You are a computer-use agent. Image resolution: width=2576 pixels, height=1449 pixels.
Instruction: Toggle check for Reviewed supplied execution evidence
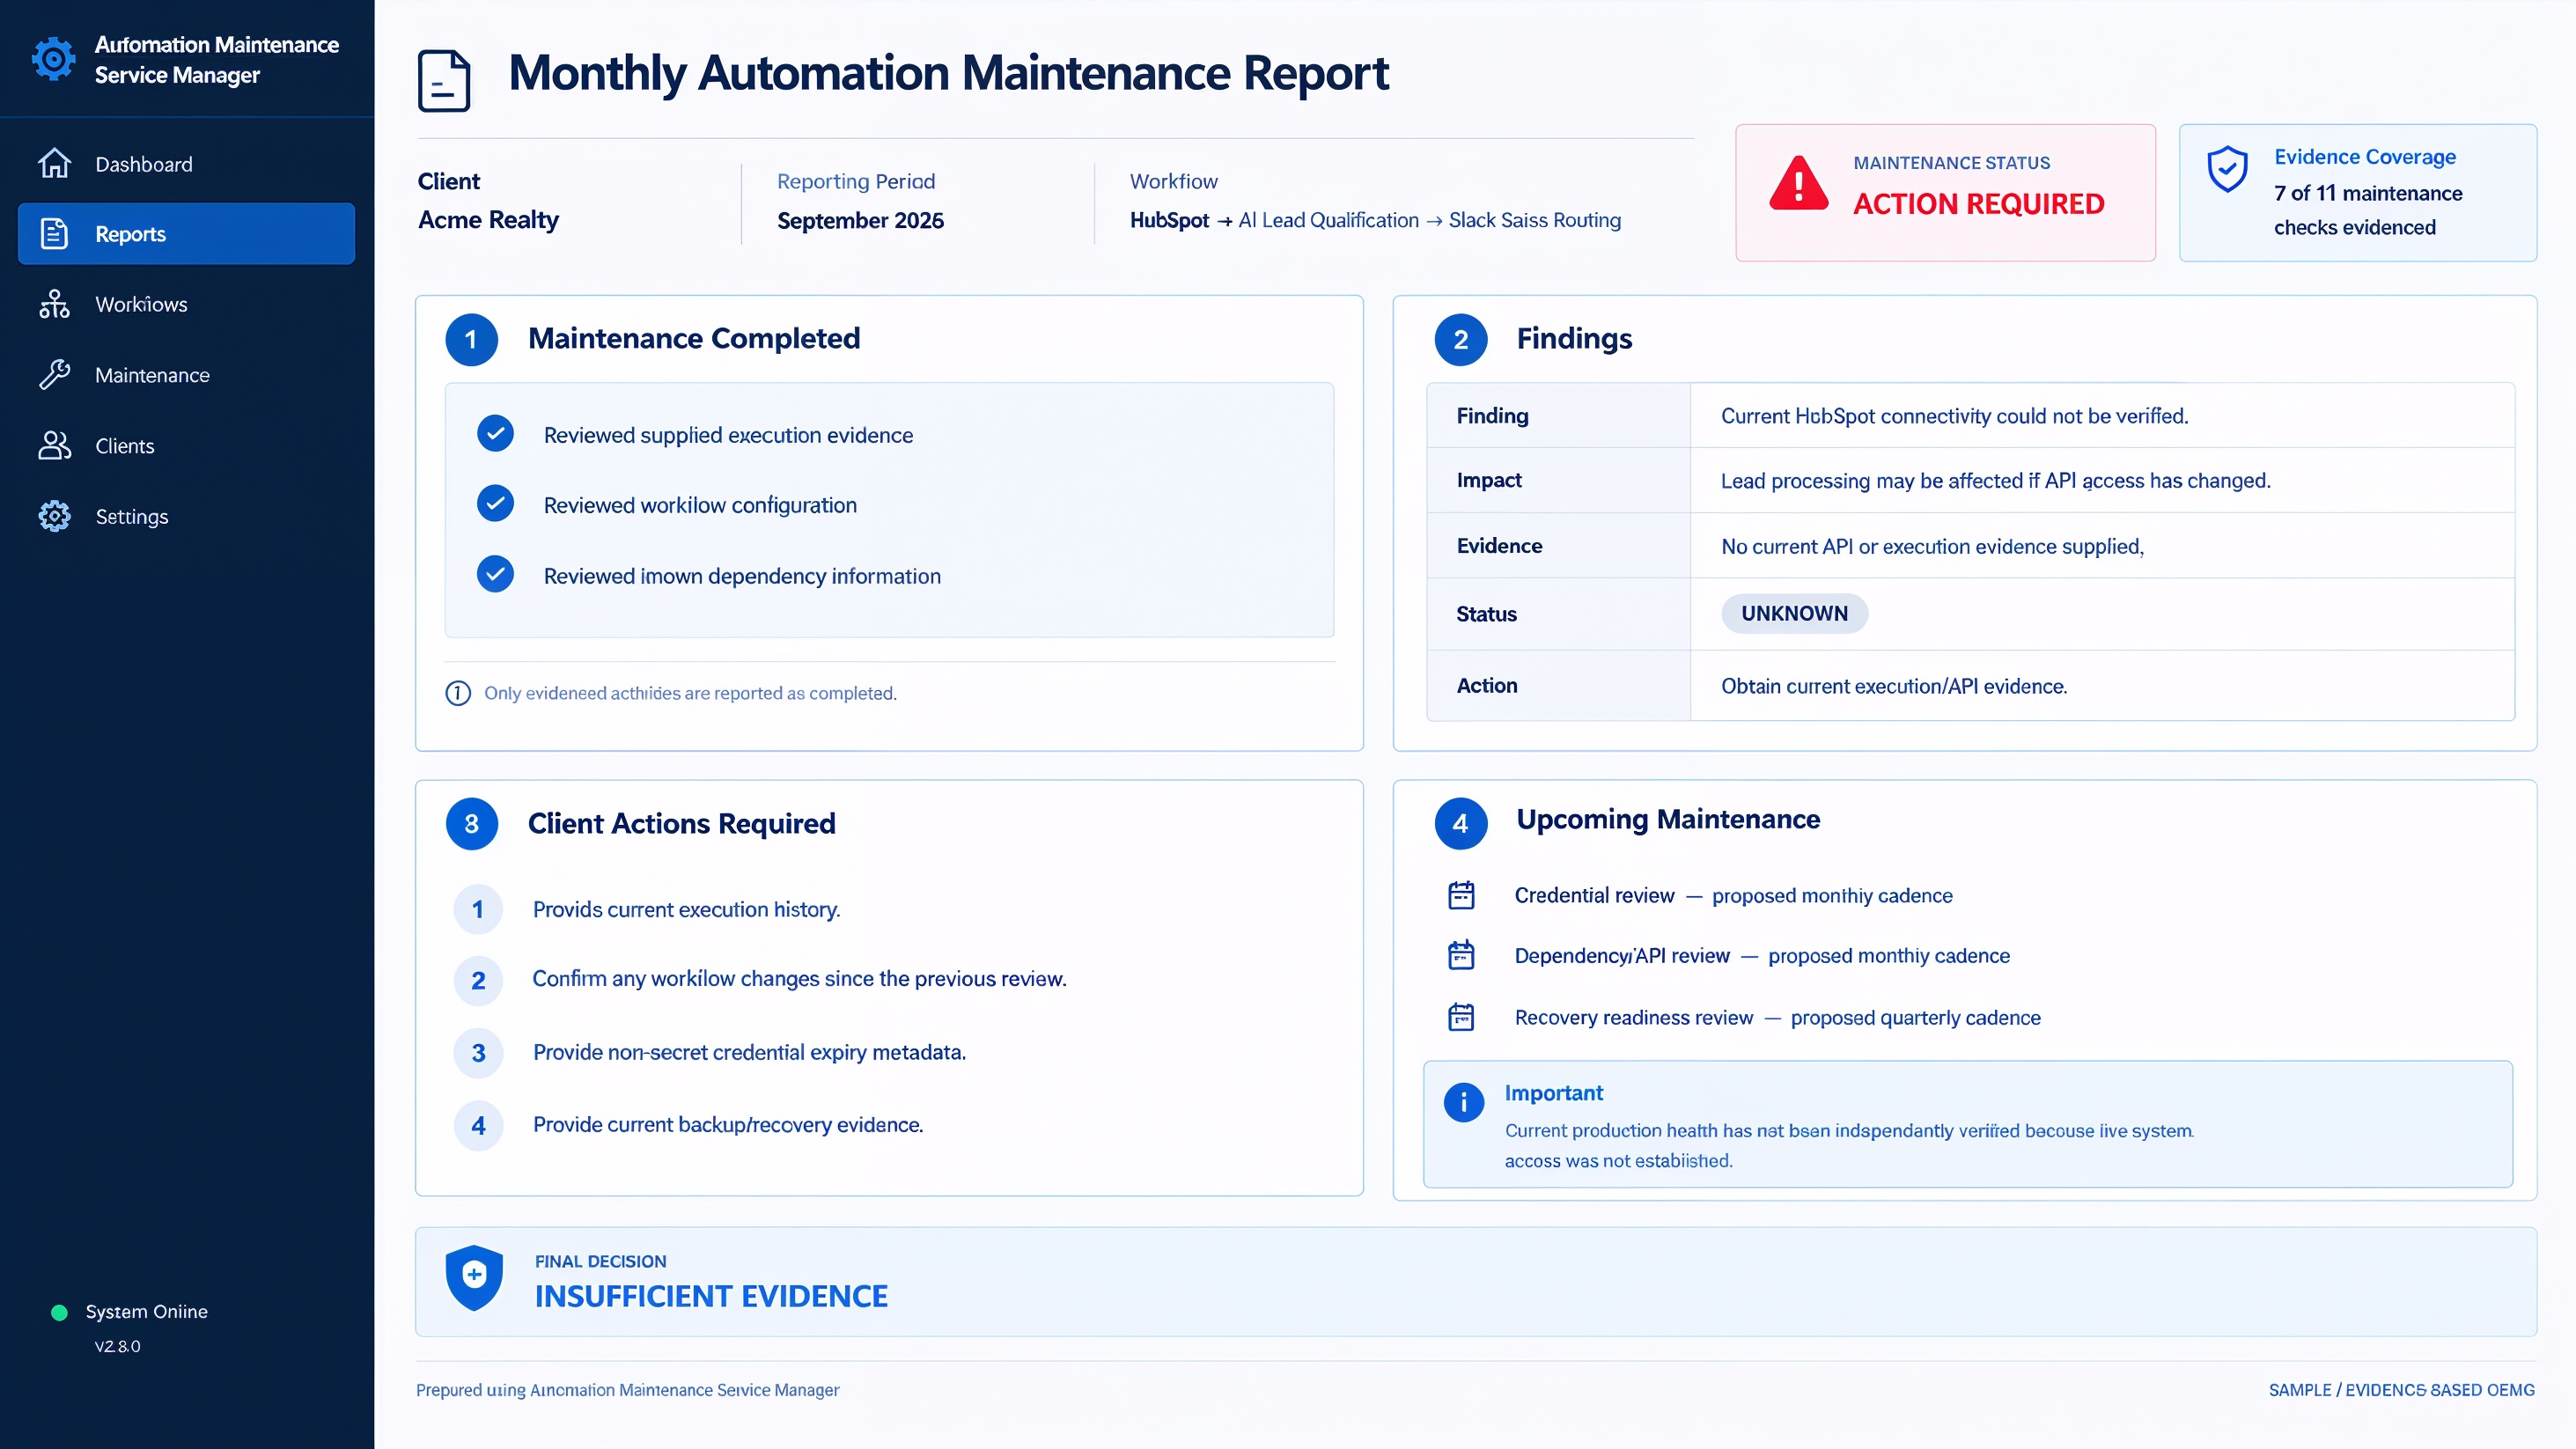[x=495, y=433]
